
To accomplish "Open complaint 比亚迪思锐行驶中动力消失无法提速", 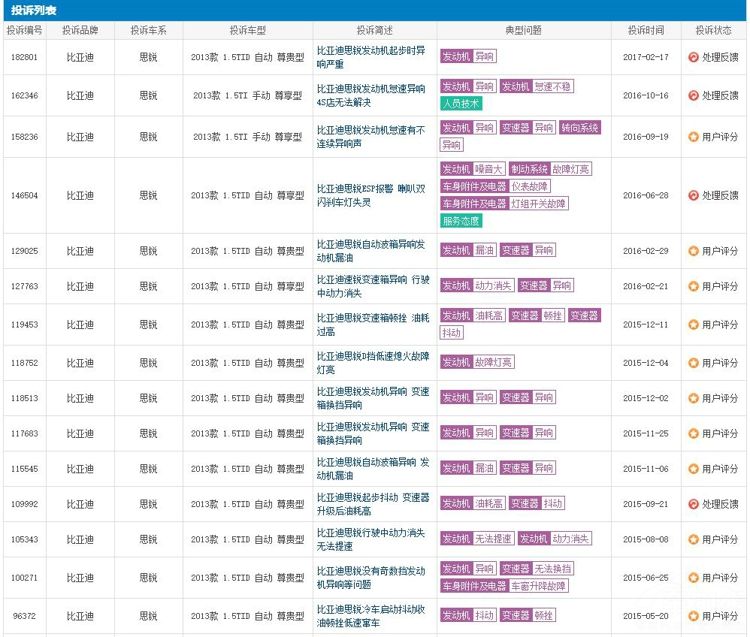I will pyautogui.click(x=371, y=539).
